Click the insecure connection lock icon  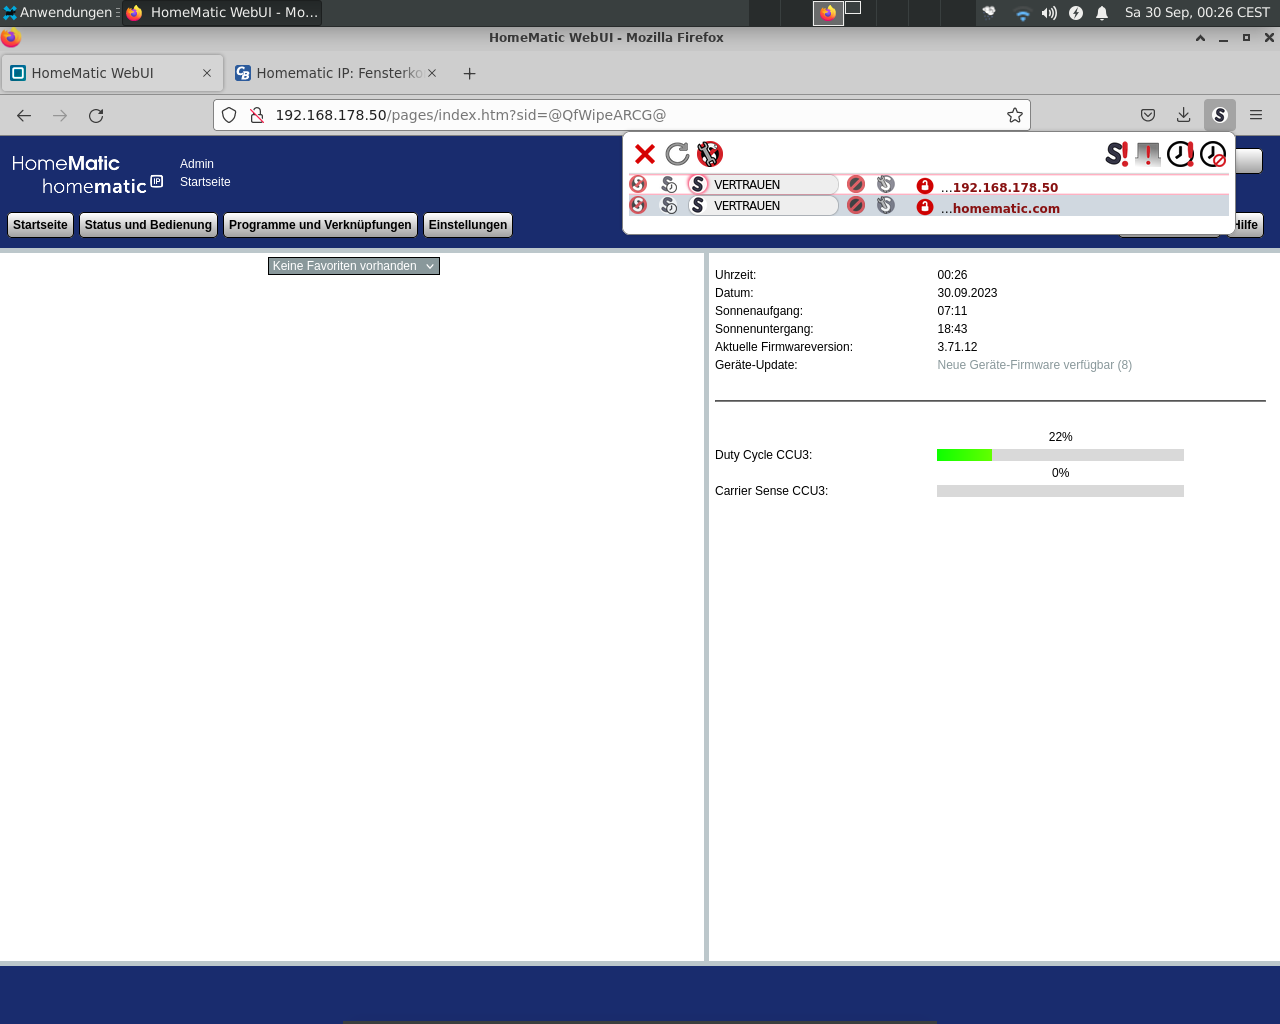coord(257,115)
